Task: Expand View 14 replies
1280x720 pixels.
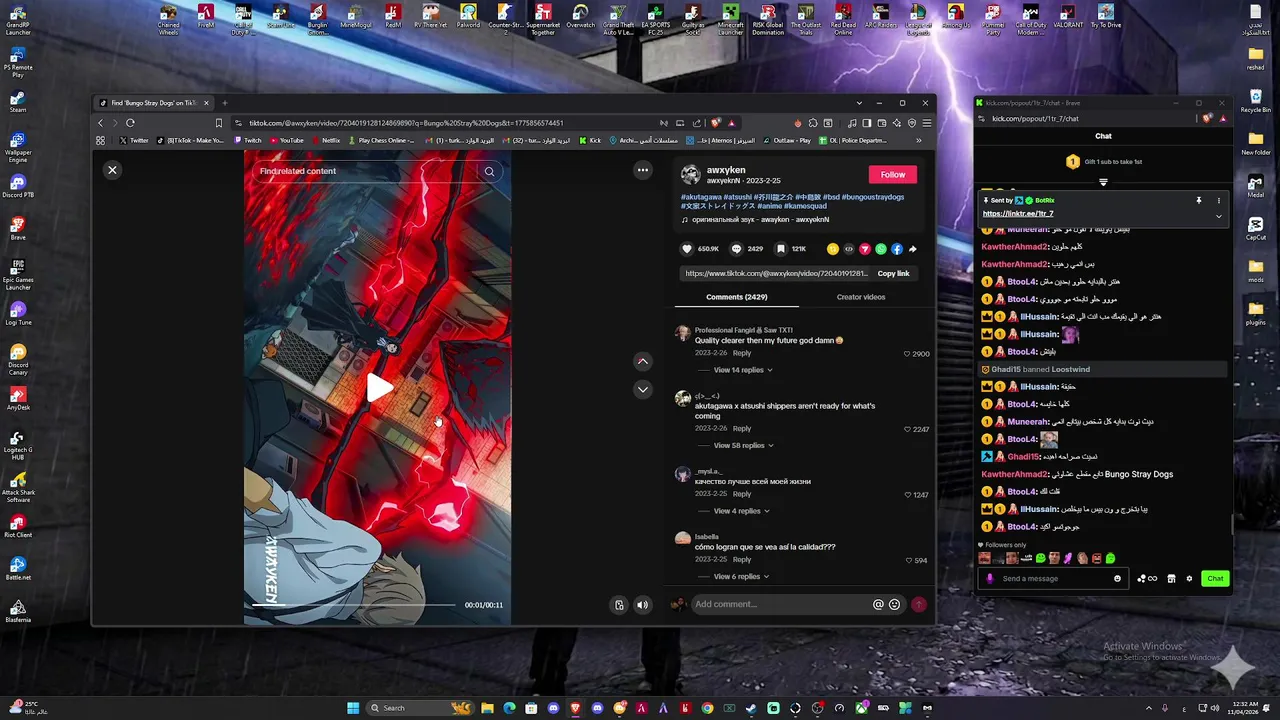Action: pos(742,370)
